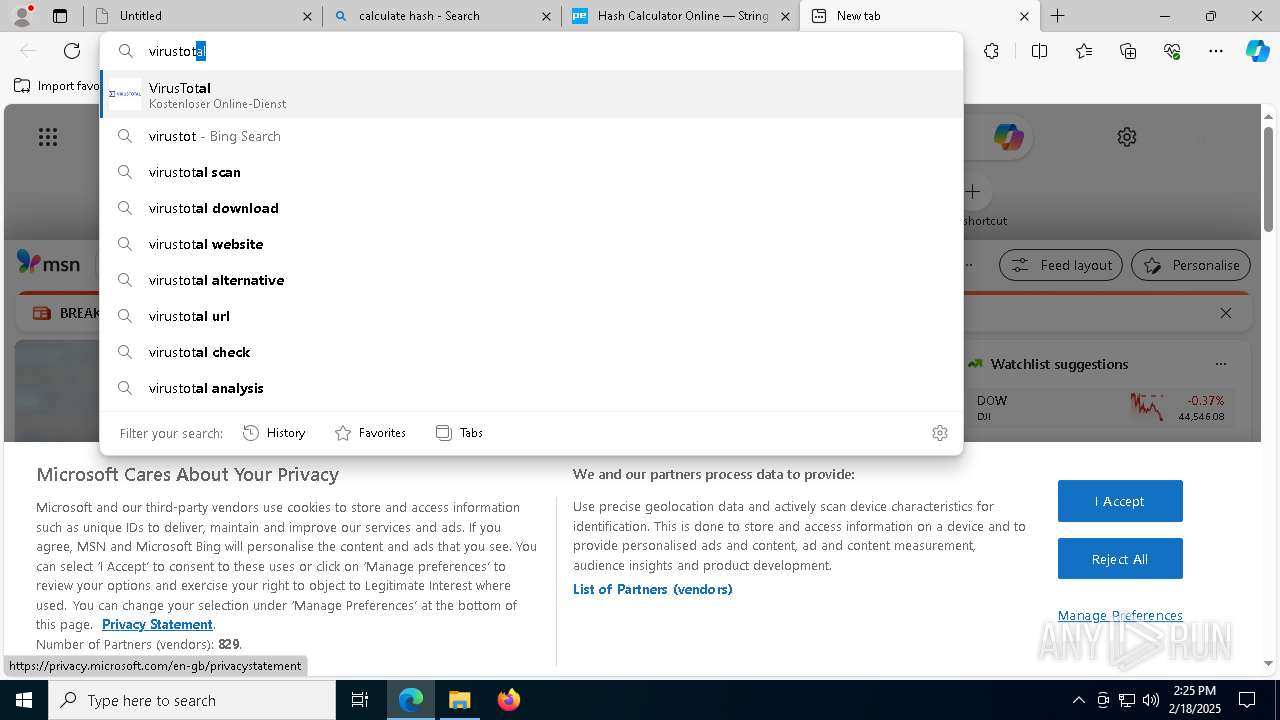Viewport: 1280px width, 720px height.
Task: Open the Favorites star toolbar icon
Action: (x=1084, y=51)
